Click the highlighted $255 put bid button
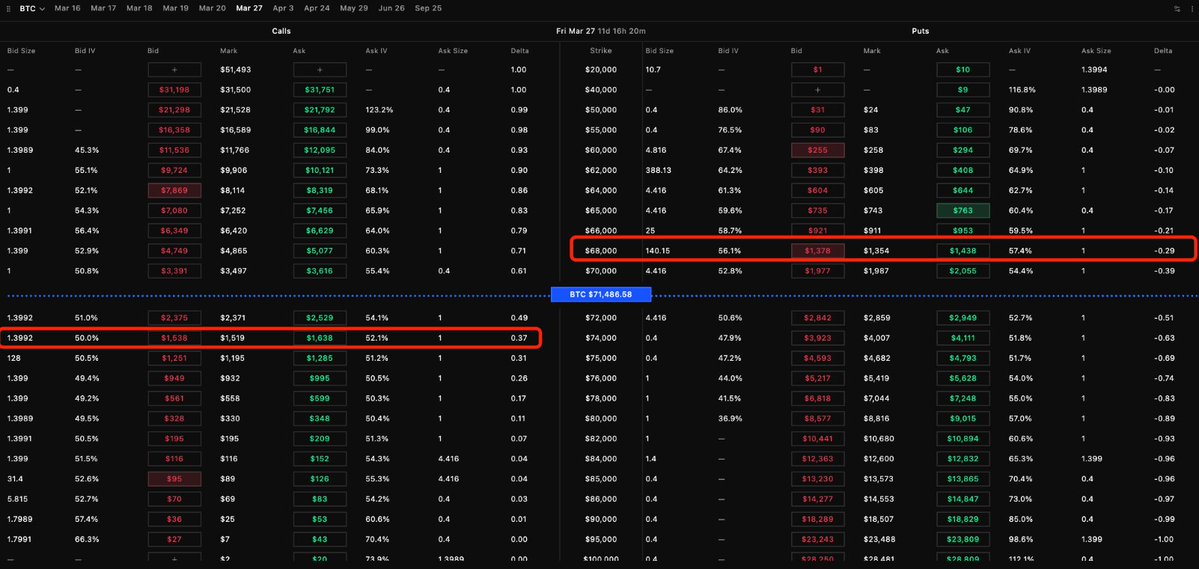This screenshot has height=569, width=1199. pos(817,150)
